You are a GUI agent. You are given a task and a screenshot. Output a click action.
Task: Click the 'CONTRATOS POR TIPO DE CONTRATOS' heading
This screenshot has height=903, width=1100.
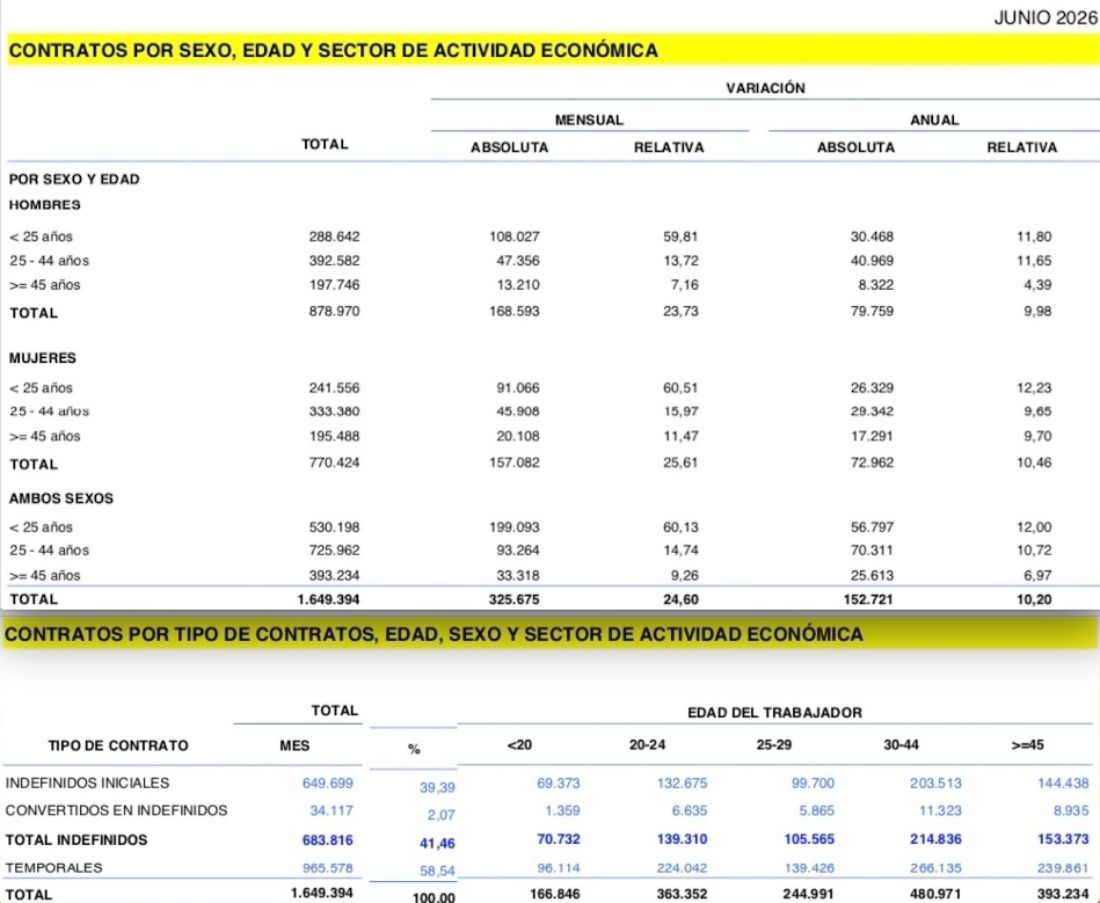tap(434, 634)
